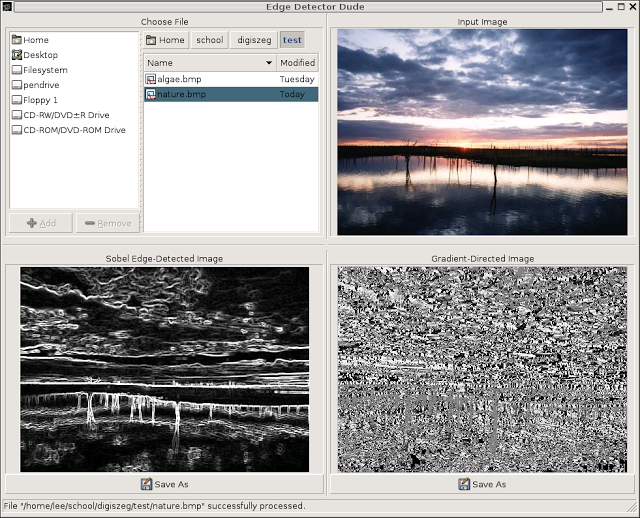Save the Gradient-Directed image
This screenshot has height=518, width=640.
(x=482, y=484)
